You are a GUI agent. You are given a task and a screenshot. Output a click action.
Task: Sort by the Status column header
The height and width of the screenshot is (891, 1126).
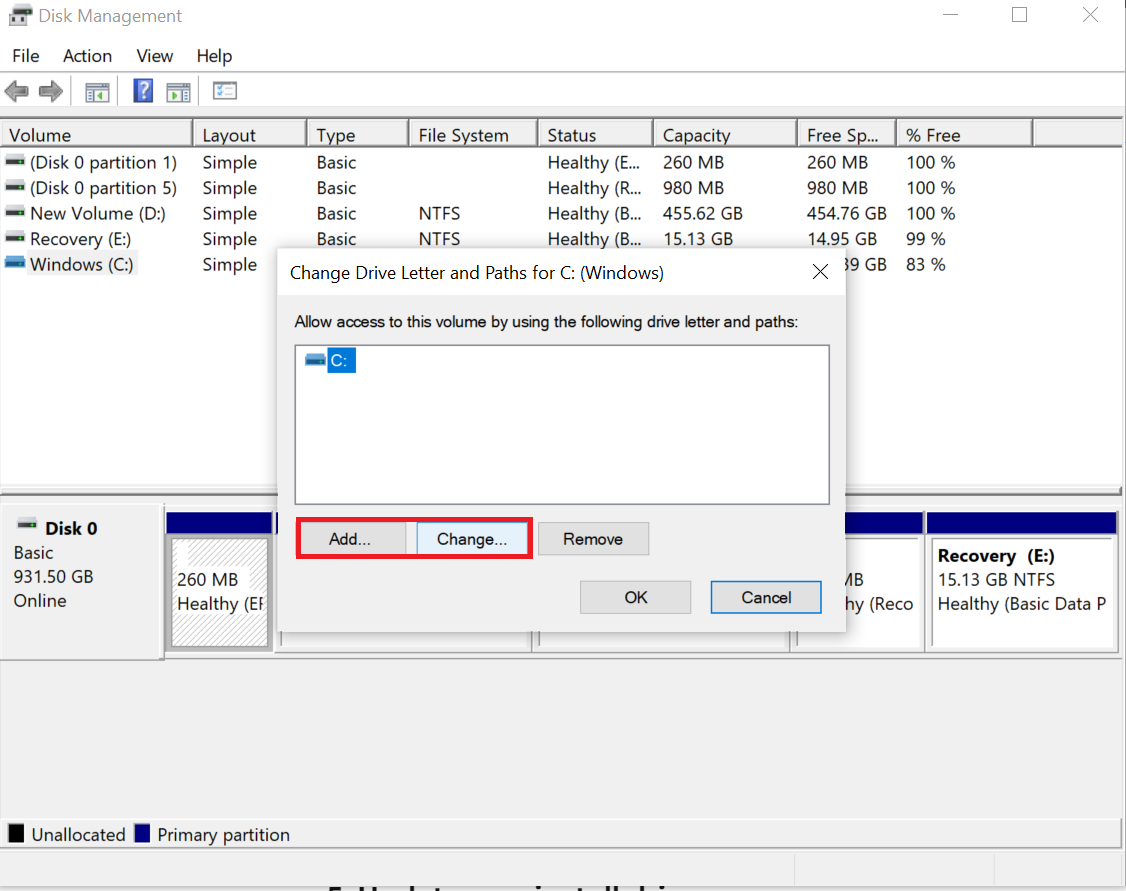(x=596, y=135)
